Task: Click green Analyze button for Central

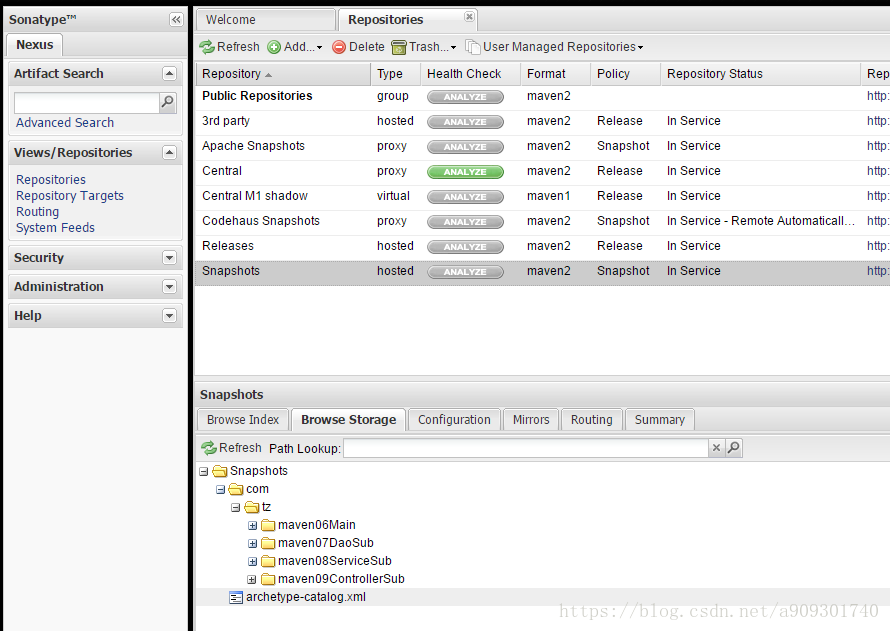Action: [x=465, y=172]
